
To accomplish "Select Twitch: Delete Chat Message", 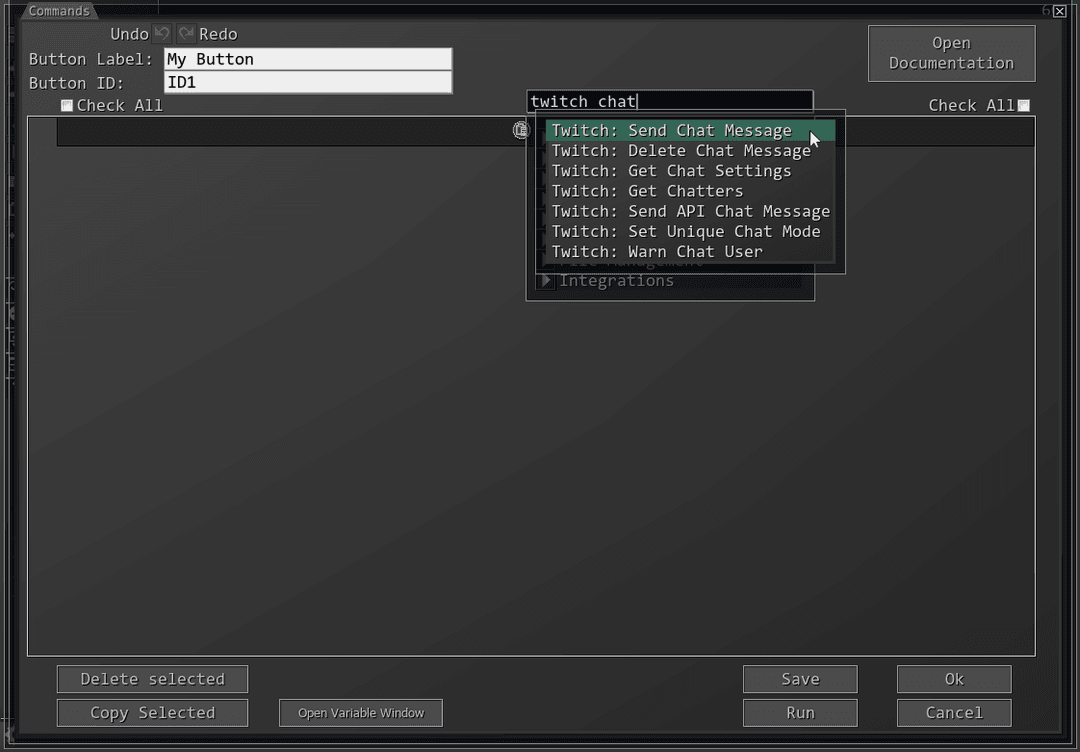I will tap(690, 151).
